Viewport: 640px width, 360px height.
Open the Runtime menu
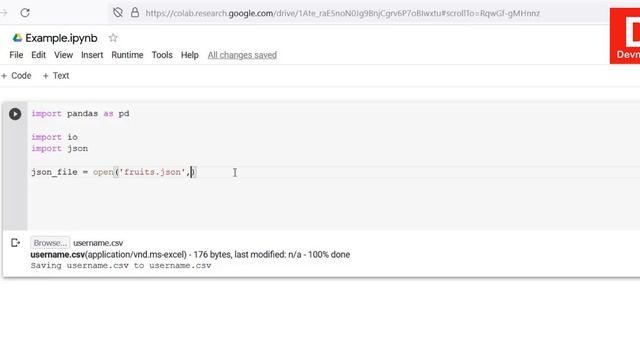[x=127, y=55]
